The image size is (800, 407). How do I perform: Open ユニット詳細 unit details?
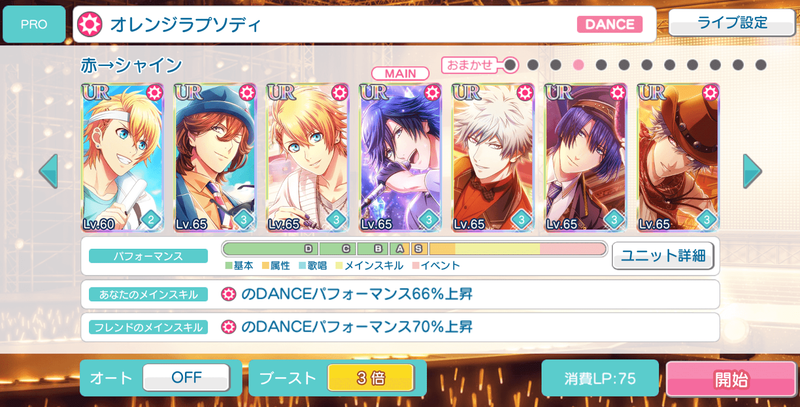tap(663, 256)
